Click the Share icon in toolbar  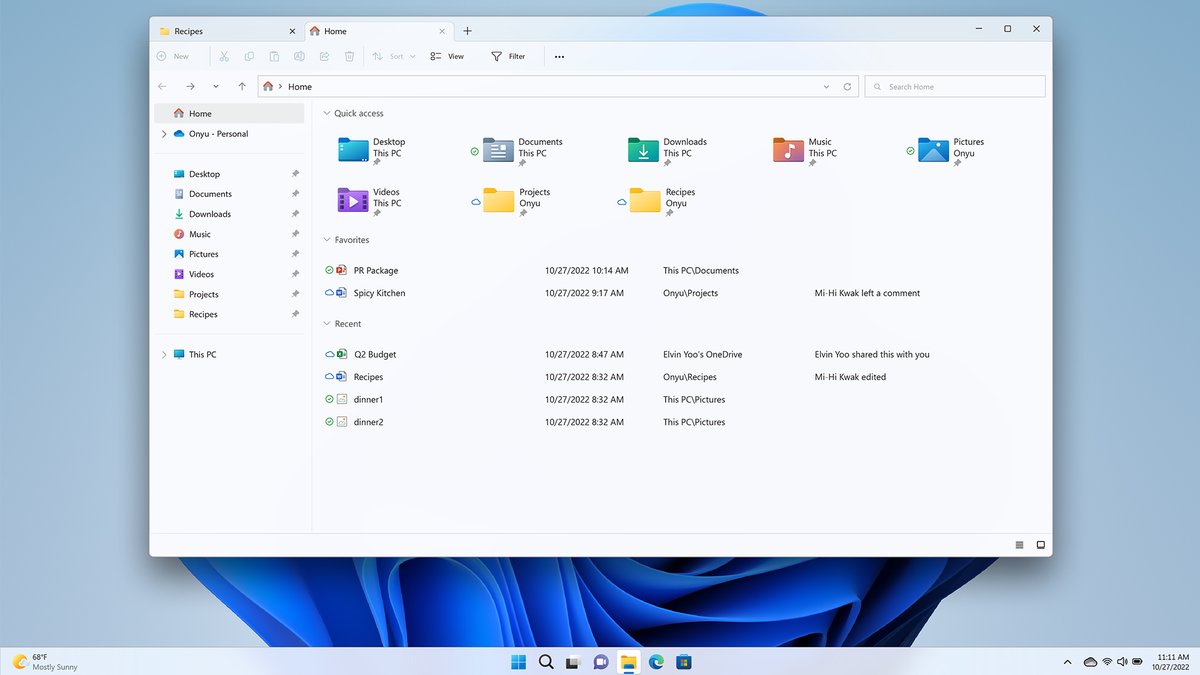(x=324, y=57)
